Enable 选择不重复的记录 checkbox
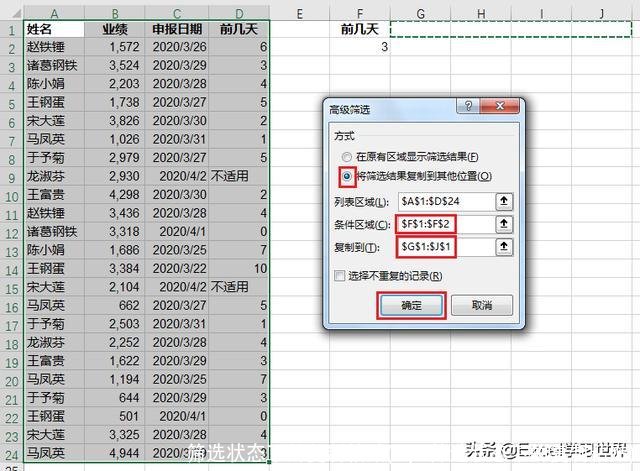 pos(339,276)
